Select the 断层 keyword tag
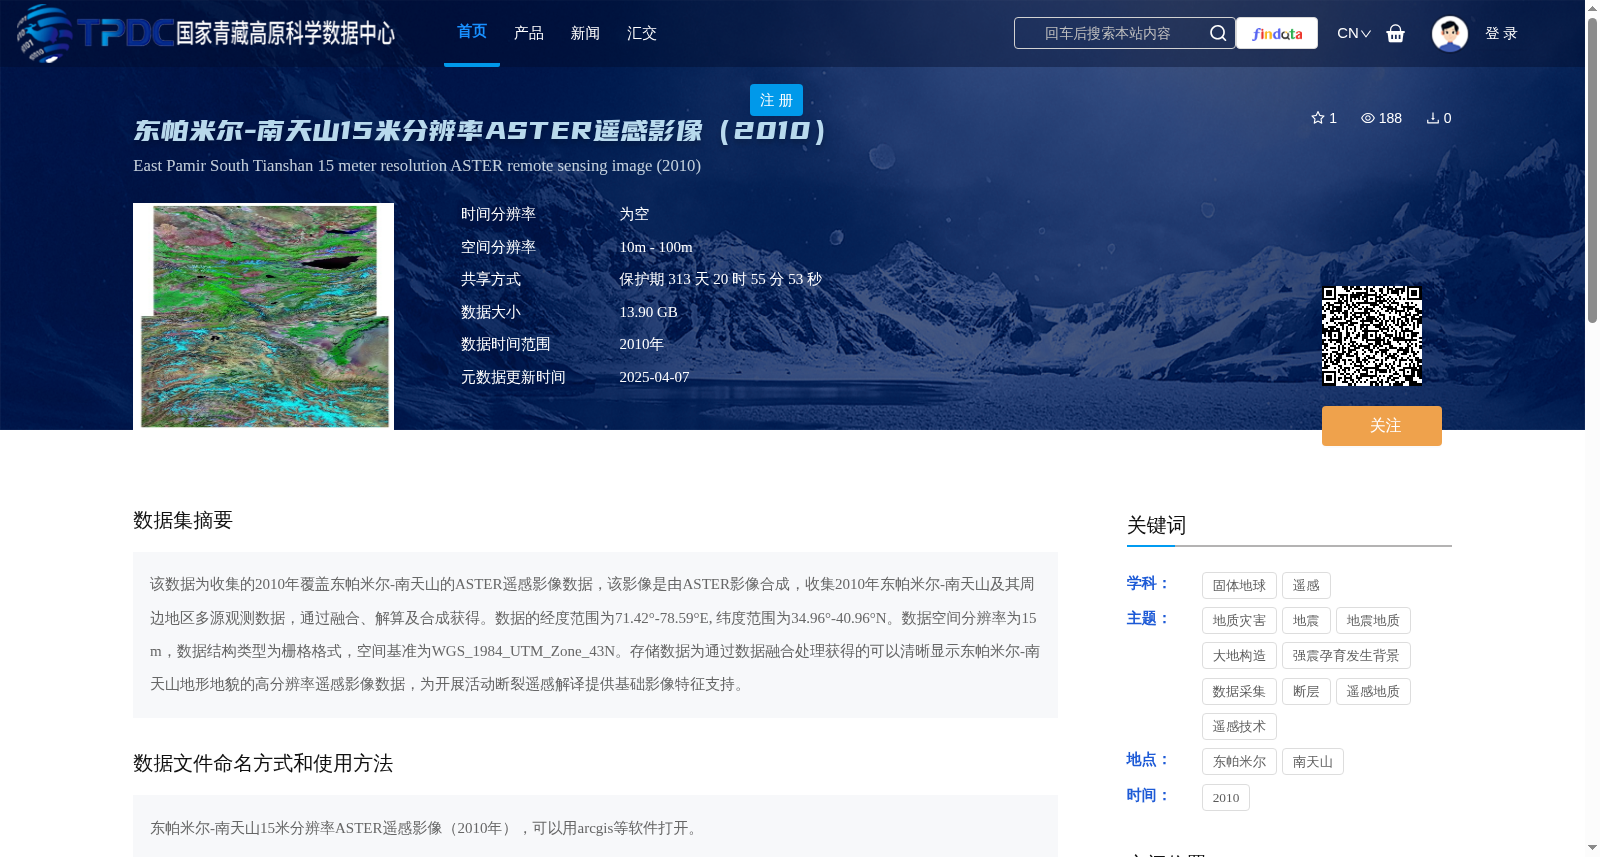 click(1306, 692)
